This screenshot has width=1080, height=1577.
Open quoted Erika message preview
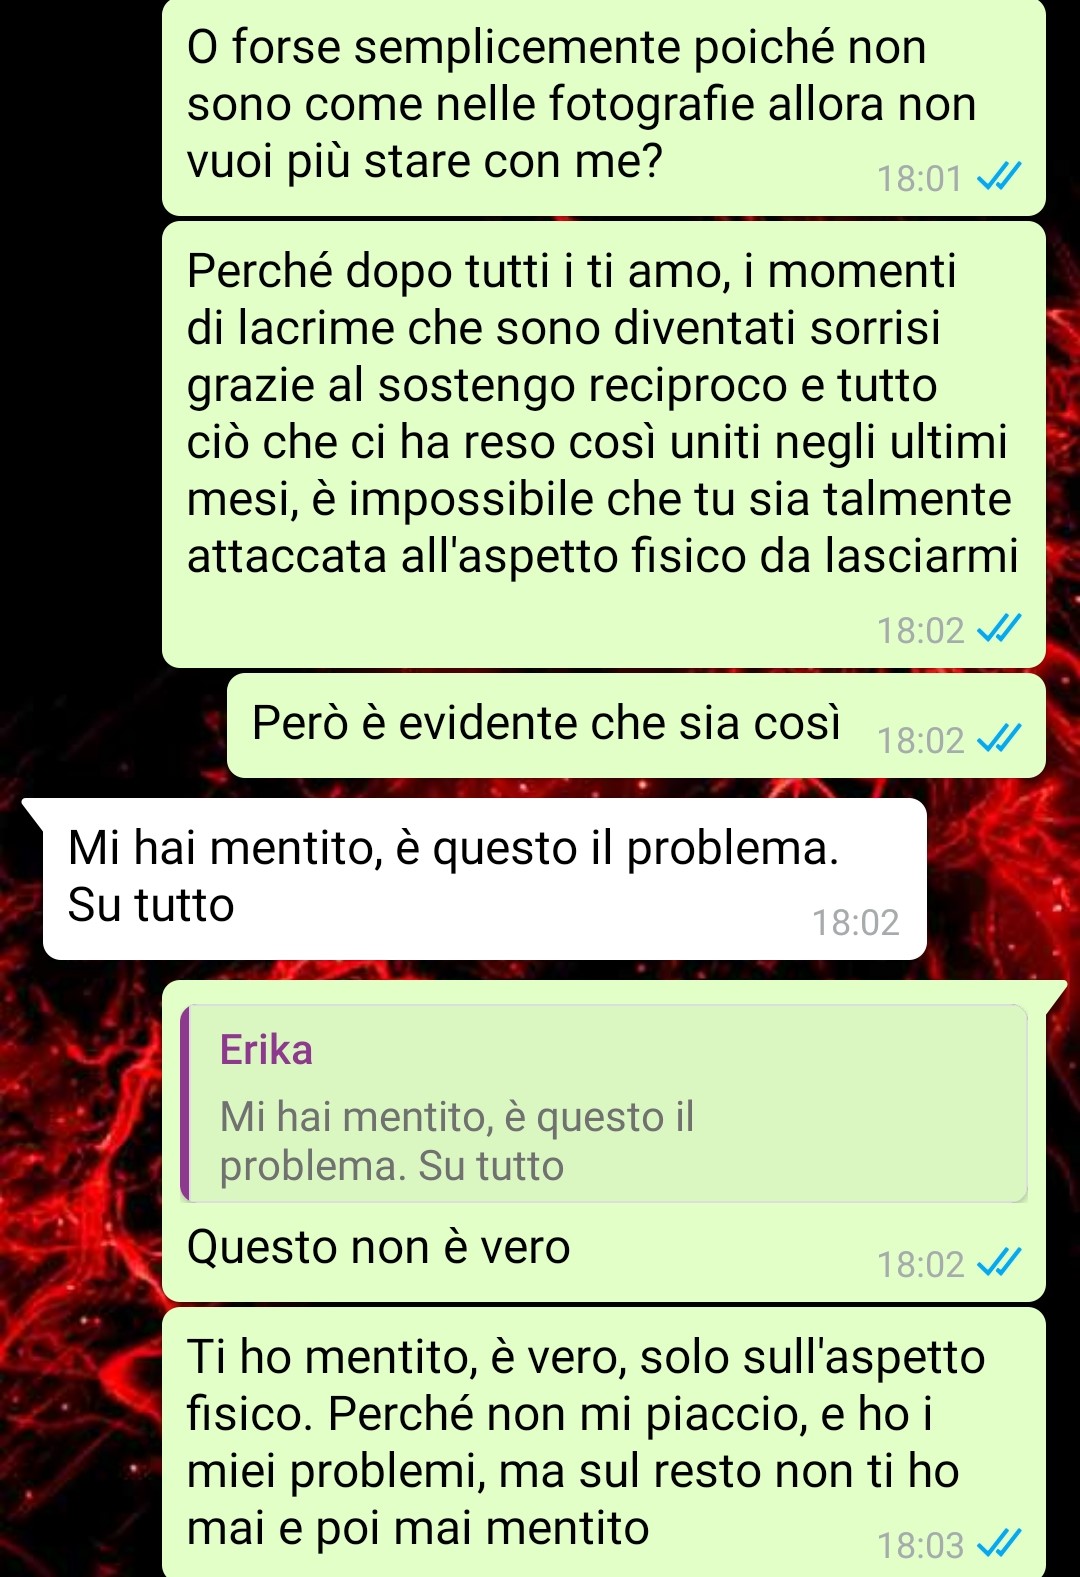tap(604, 1103)
